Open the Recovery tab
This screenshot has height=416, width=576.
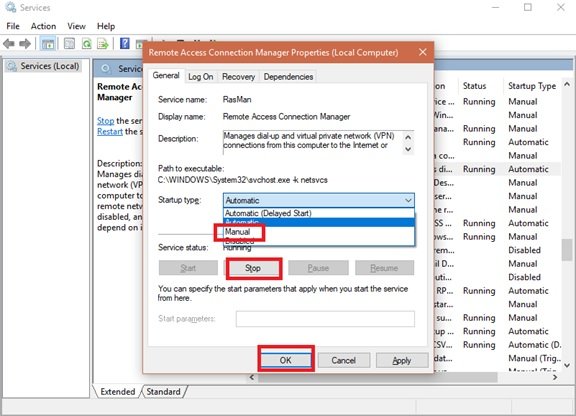coord(238,77)
